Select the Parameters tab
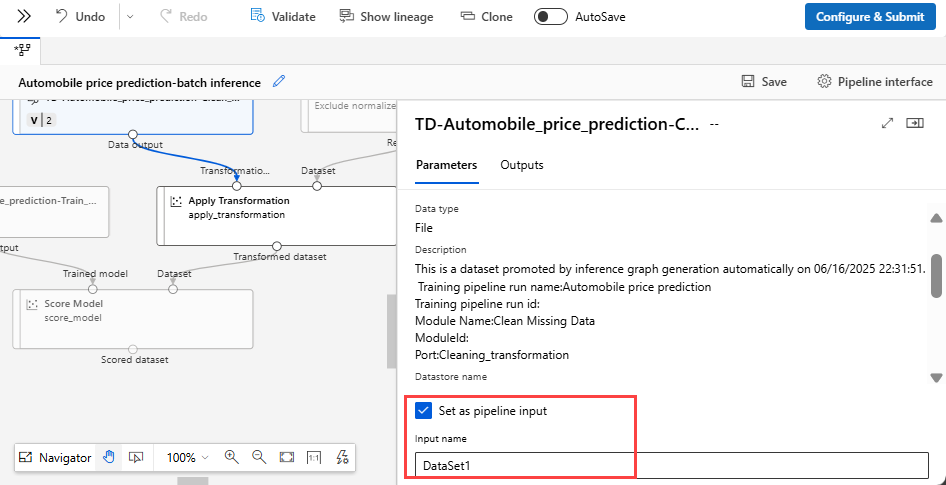Viewport: 946px width, 485px height. (x=446, y=165)
